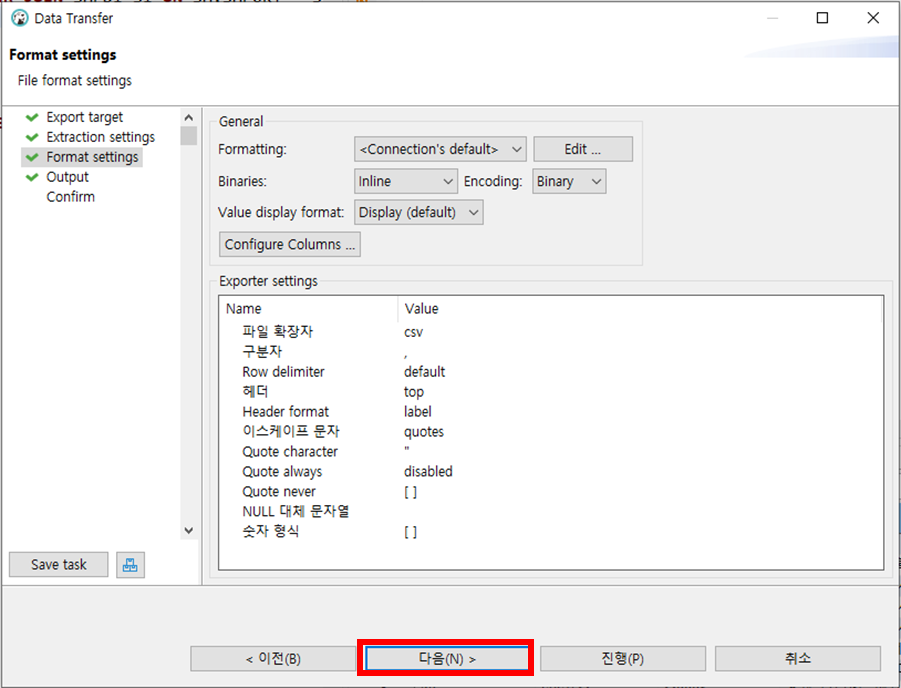Select the 구분자 setting row

[262, 352]
